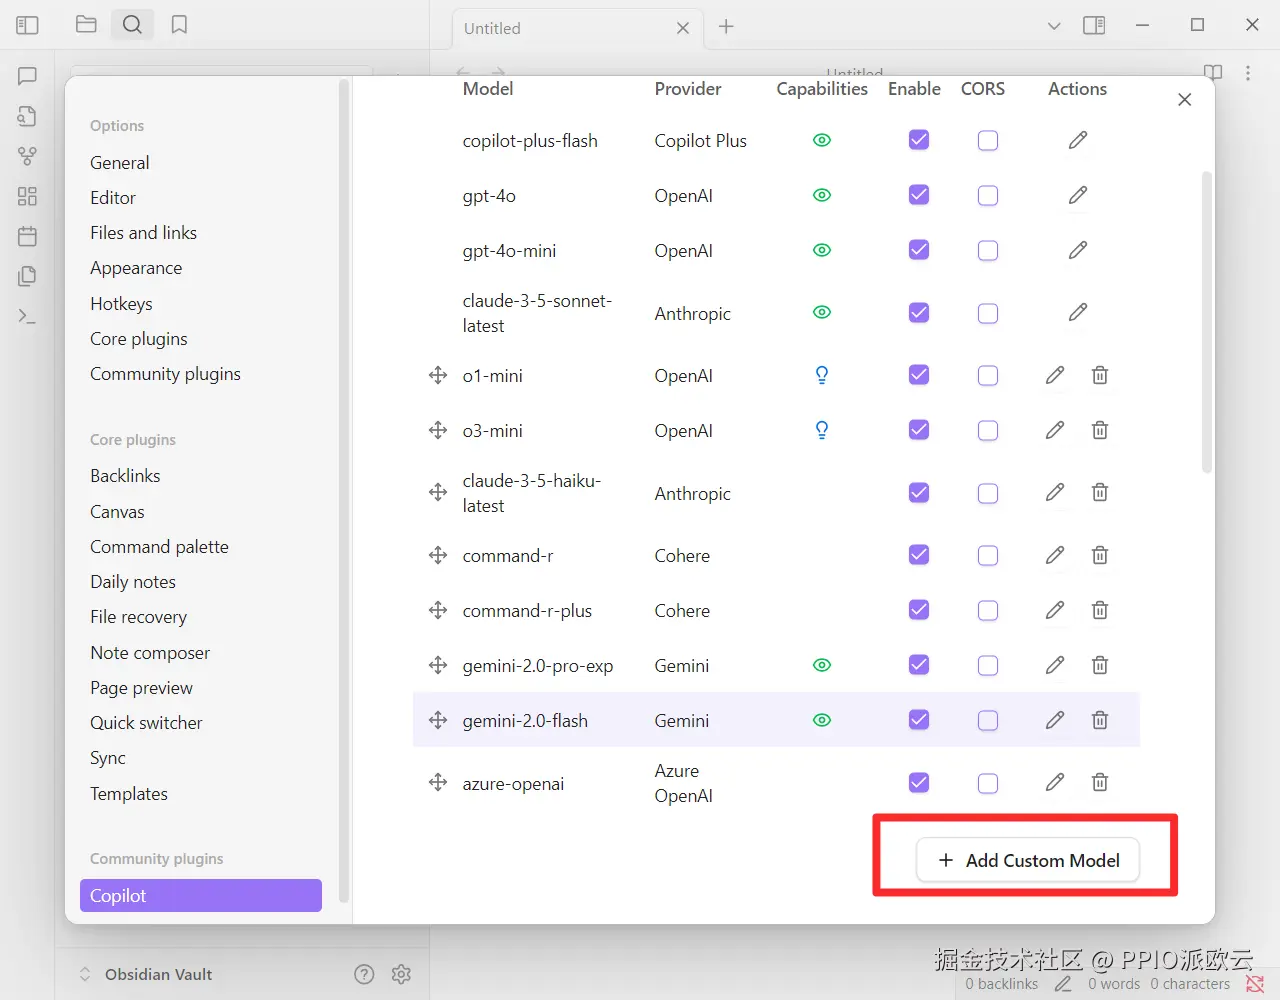Open the file explorer folder icon
Viewport: 1280px width, 1000px height.
(86, 25)
